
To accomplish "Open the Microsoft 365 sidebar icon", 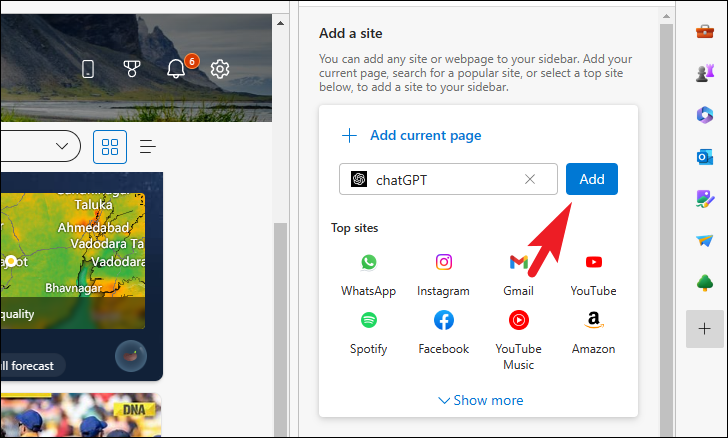I will [x=704, y=115].
